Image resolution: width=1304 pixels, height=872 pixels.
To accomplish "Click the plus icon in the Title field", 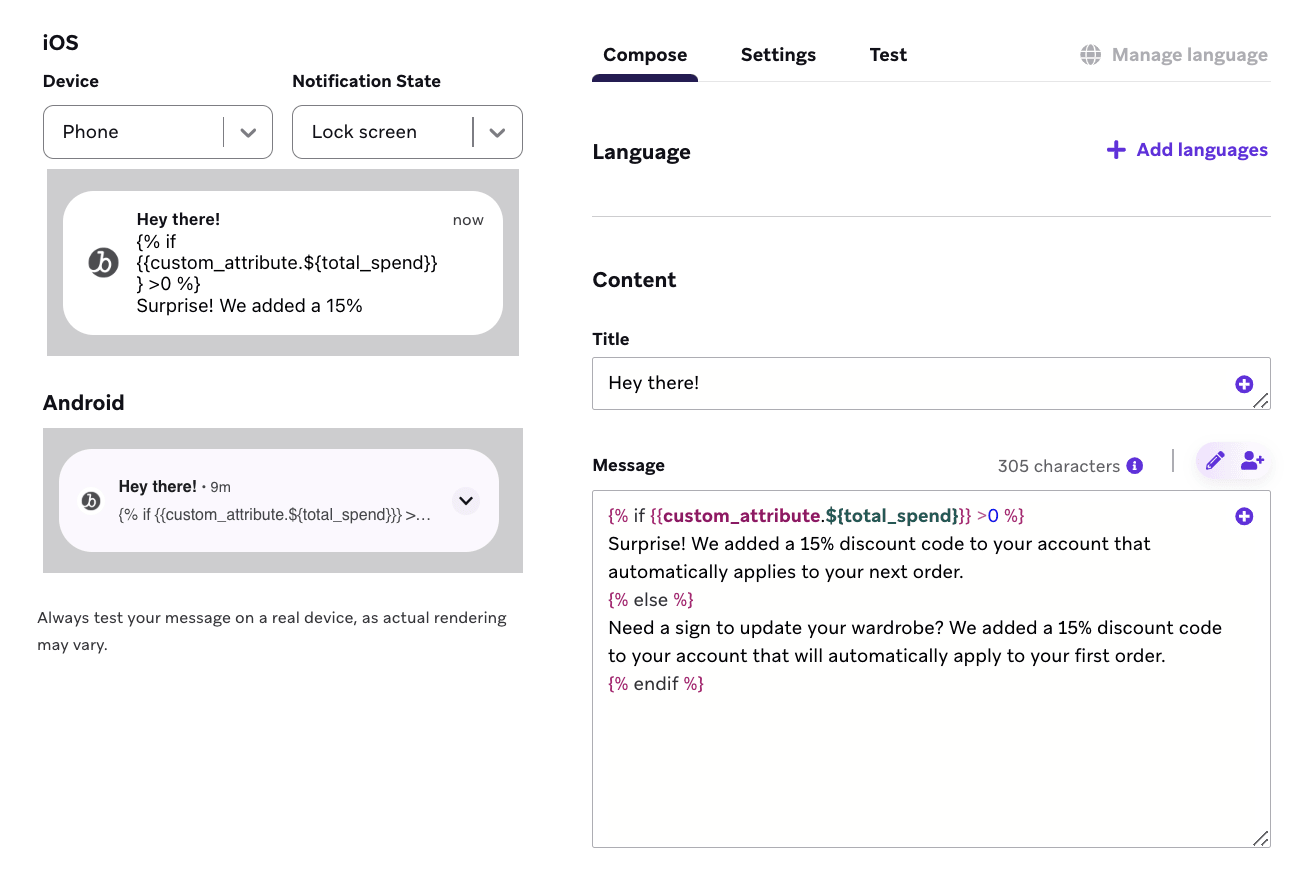I will click(x=1244, y=384).
